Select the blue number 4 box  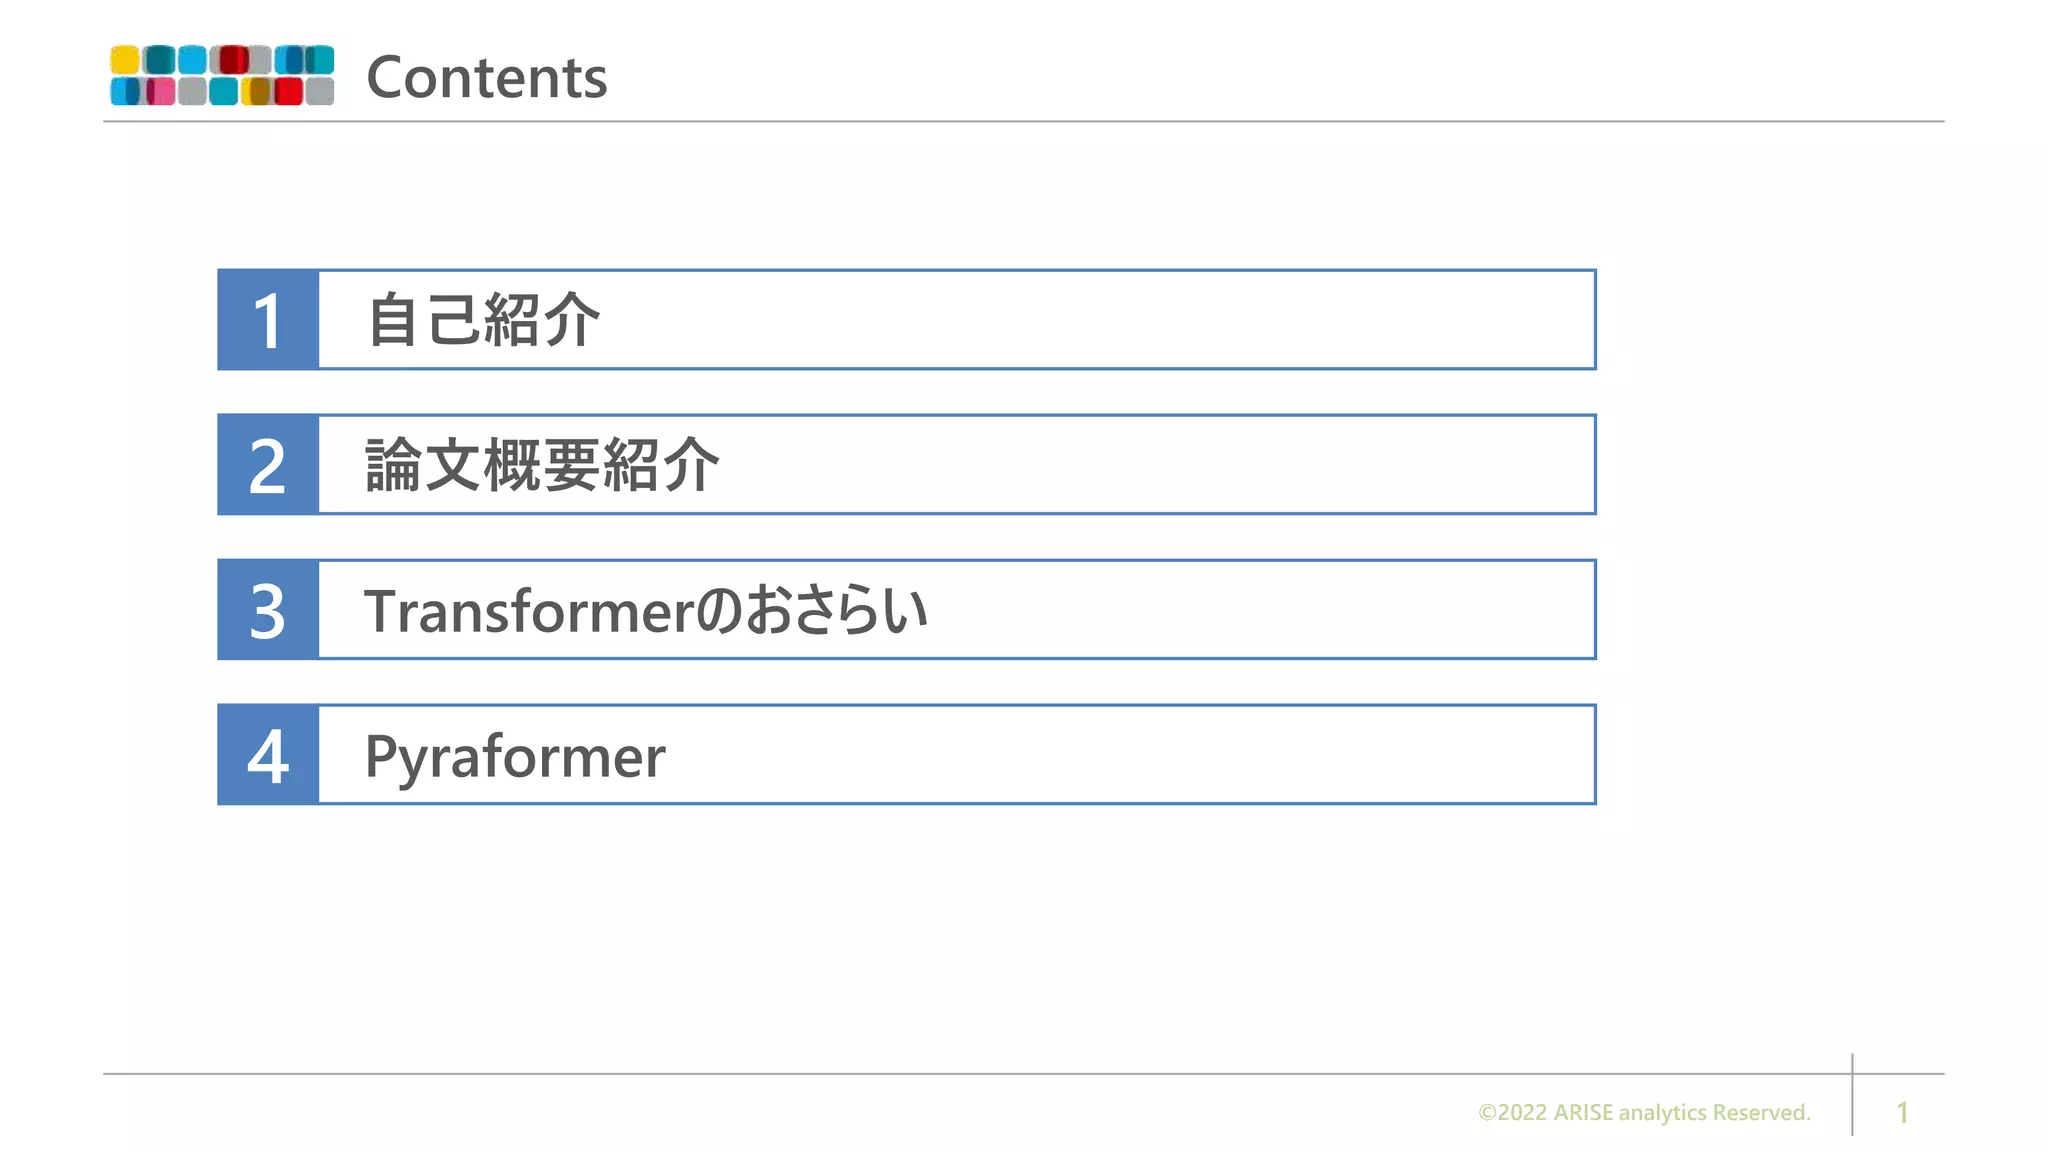click(x=268, y=755)
